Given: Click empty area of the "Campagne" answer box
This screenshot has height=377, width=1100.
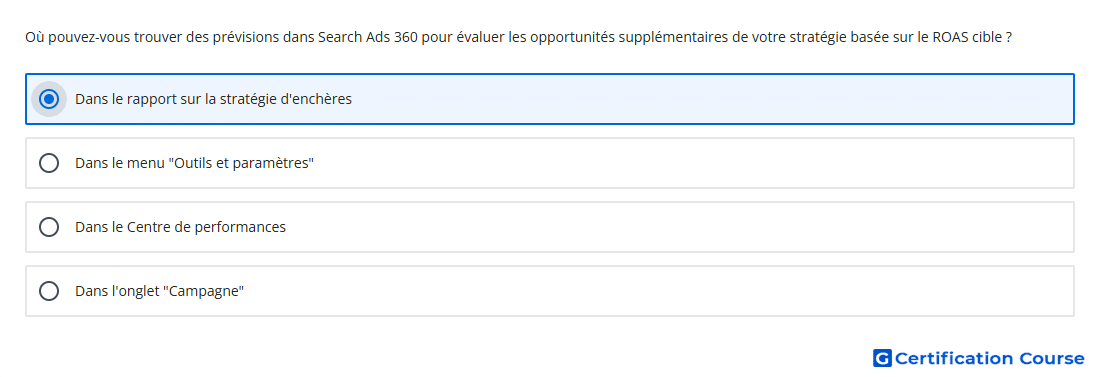Looking at the screenshot, I should click(702, 291).
